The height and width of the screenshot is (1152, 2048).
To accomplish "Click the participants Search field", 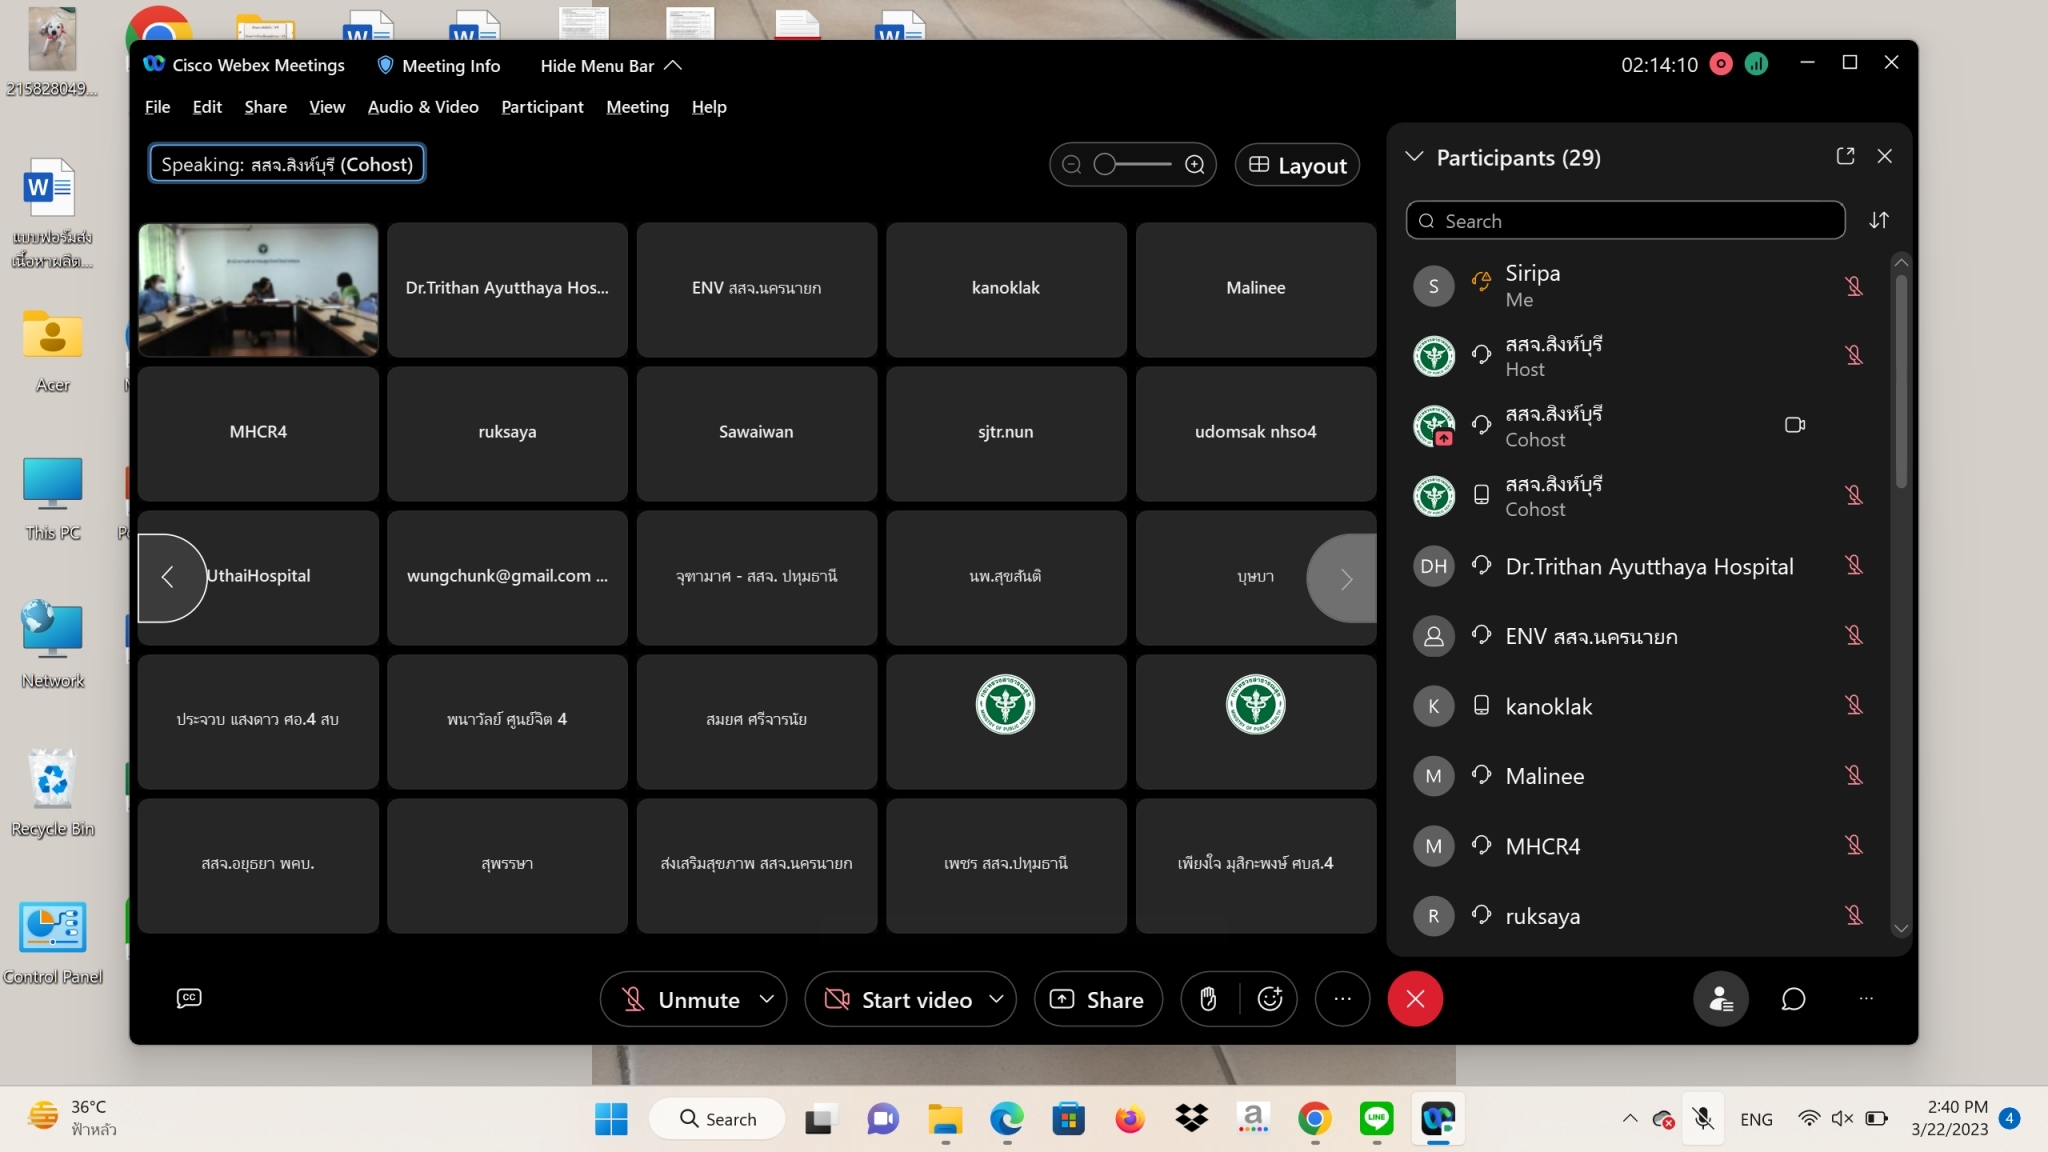I will (1625, 220).
